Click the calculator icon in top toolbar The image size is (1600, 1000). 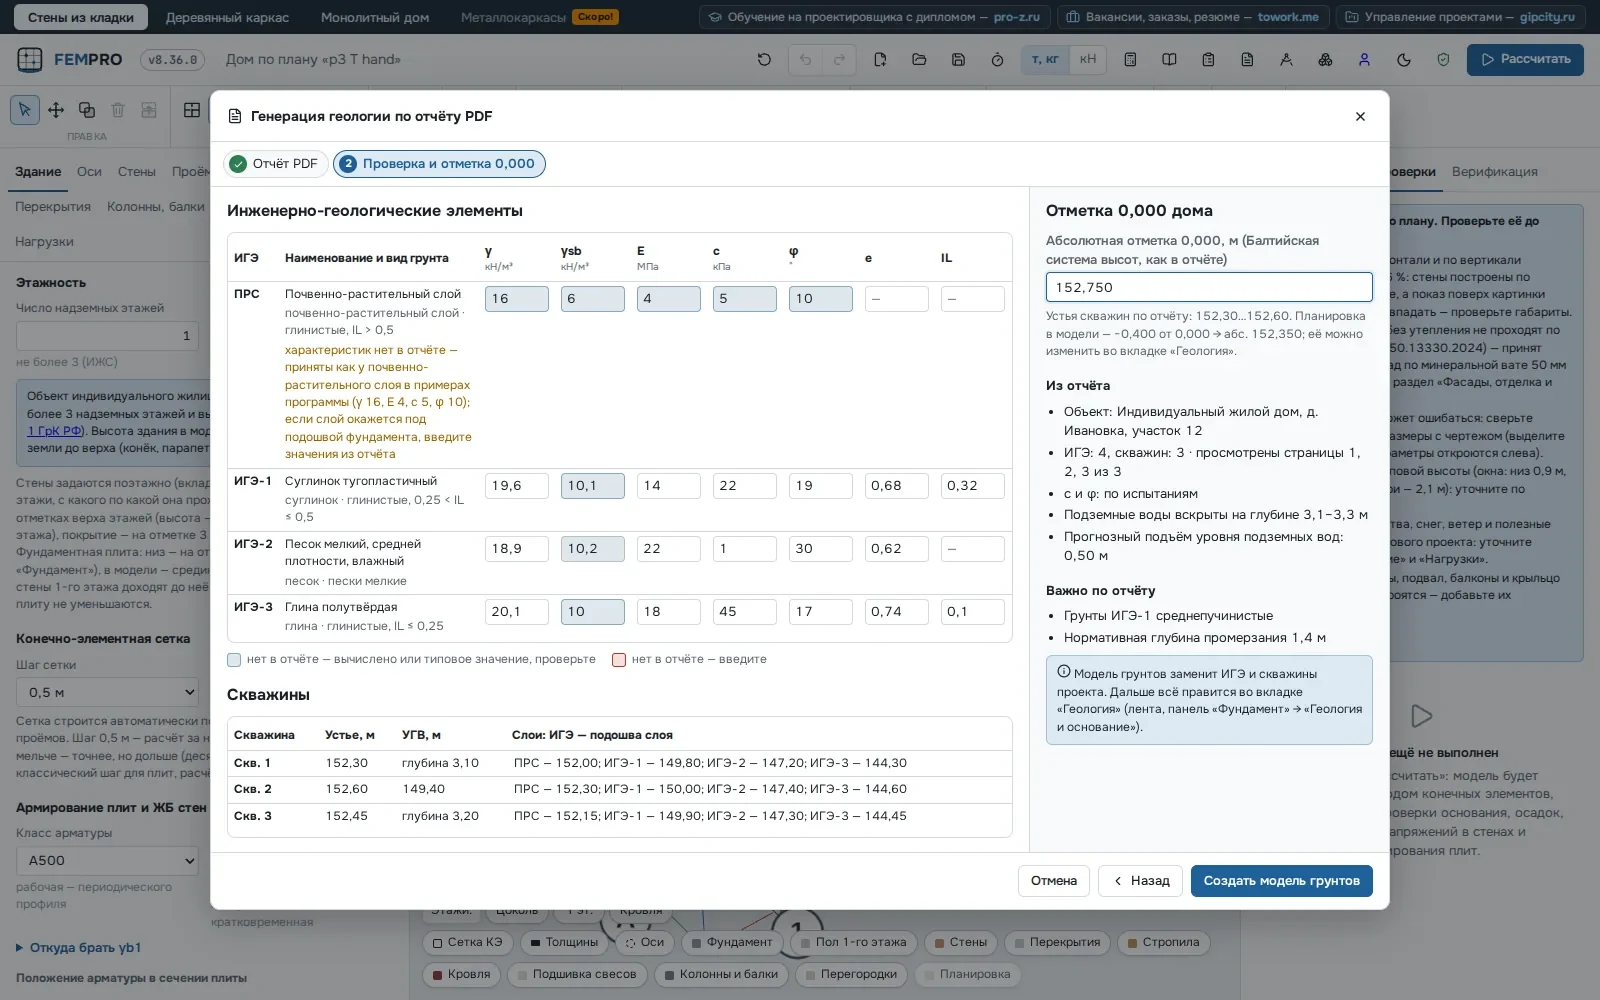1130,60
